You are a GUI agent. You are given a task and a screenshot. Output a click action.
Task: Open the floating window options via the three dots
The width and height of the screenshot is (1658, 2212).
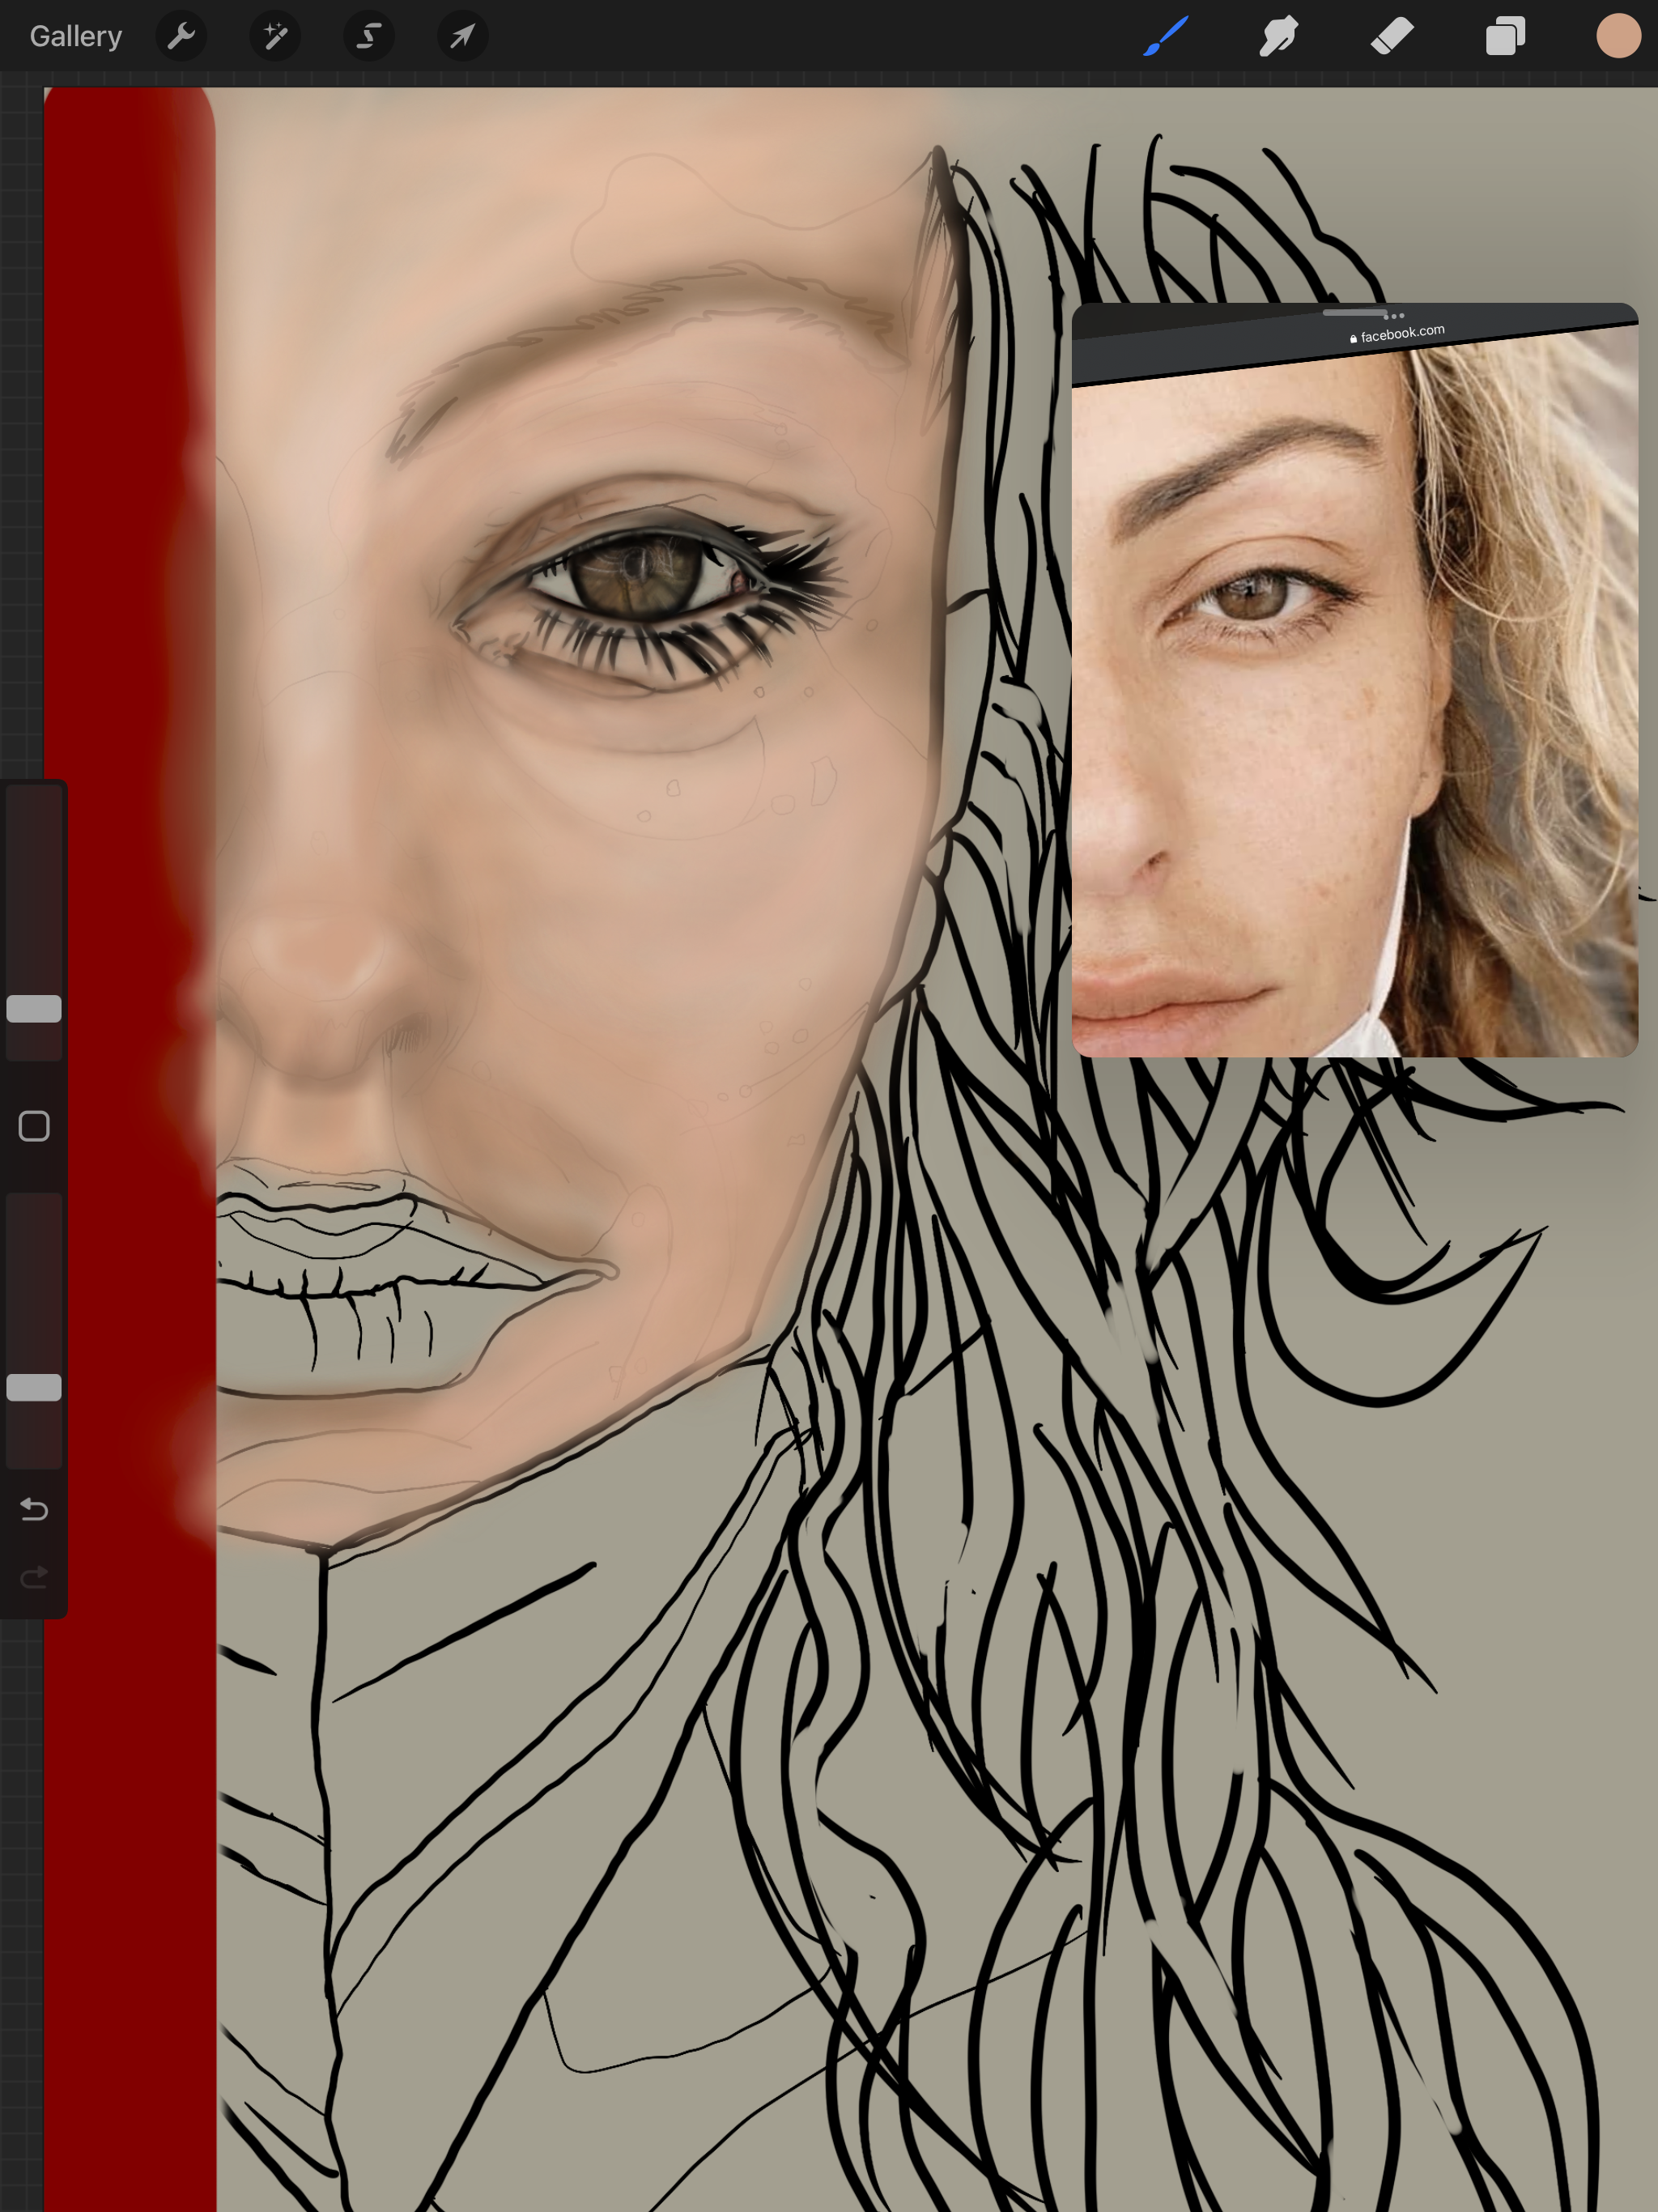click(x=1396, y=314)
